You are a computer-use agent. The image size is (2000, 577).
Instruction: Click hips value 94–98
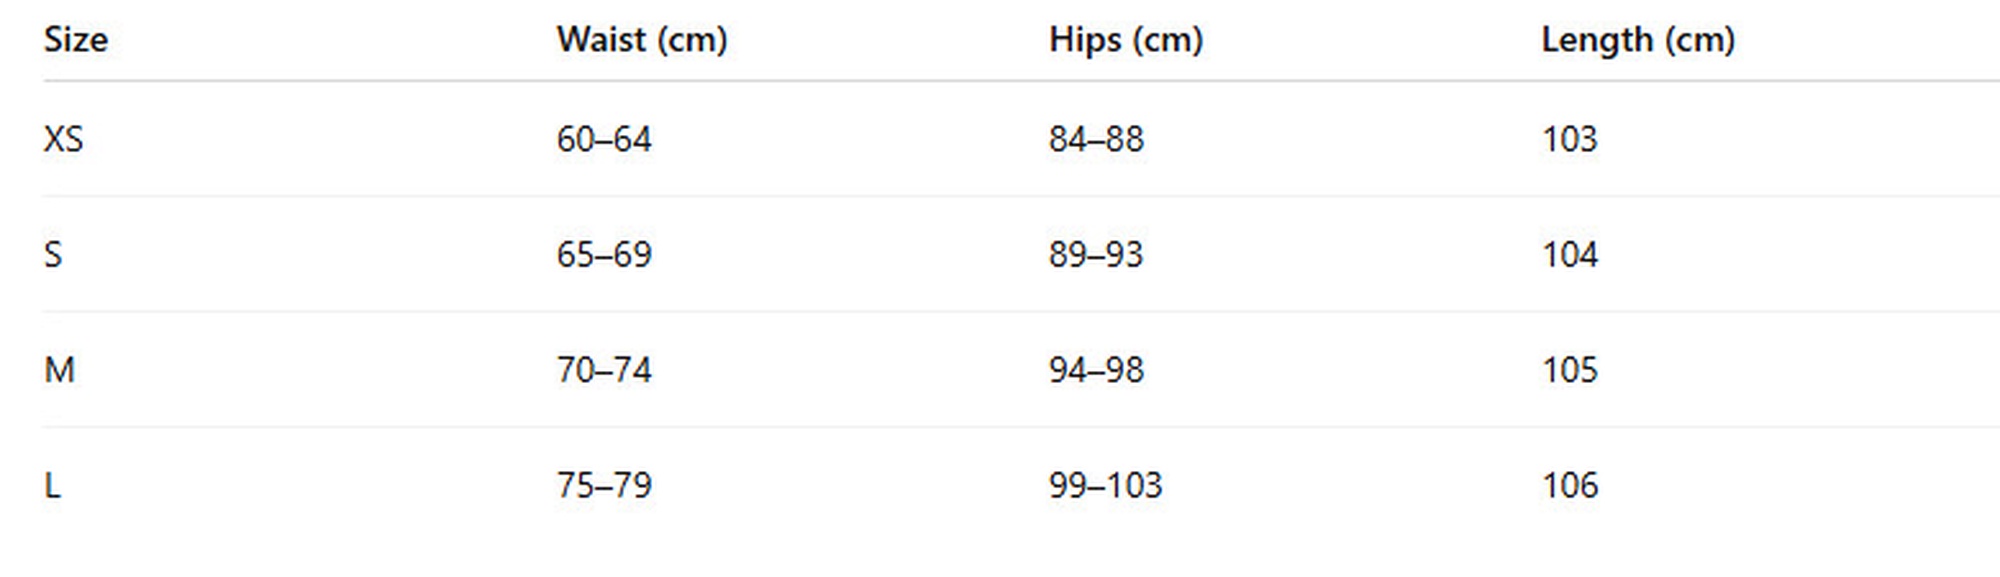1096,370
